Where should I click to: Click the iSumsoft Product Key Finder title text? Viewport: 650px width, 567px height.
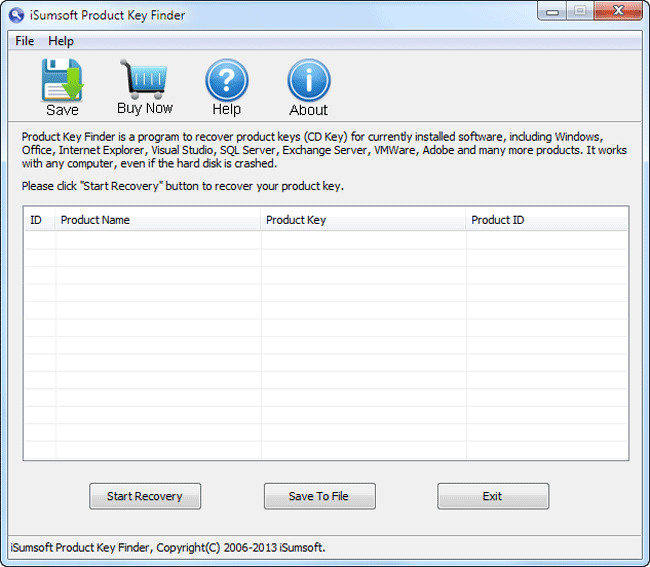point(107,15)
